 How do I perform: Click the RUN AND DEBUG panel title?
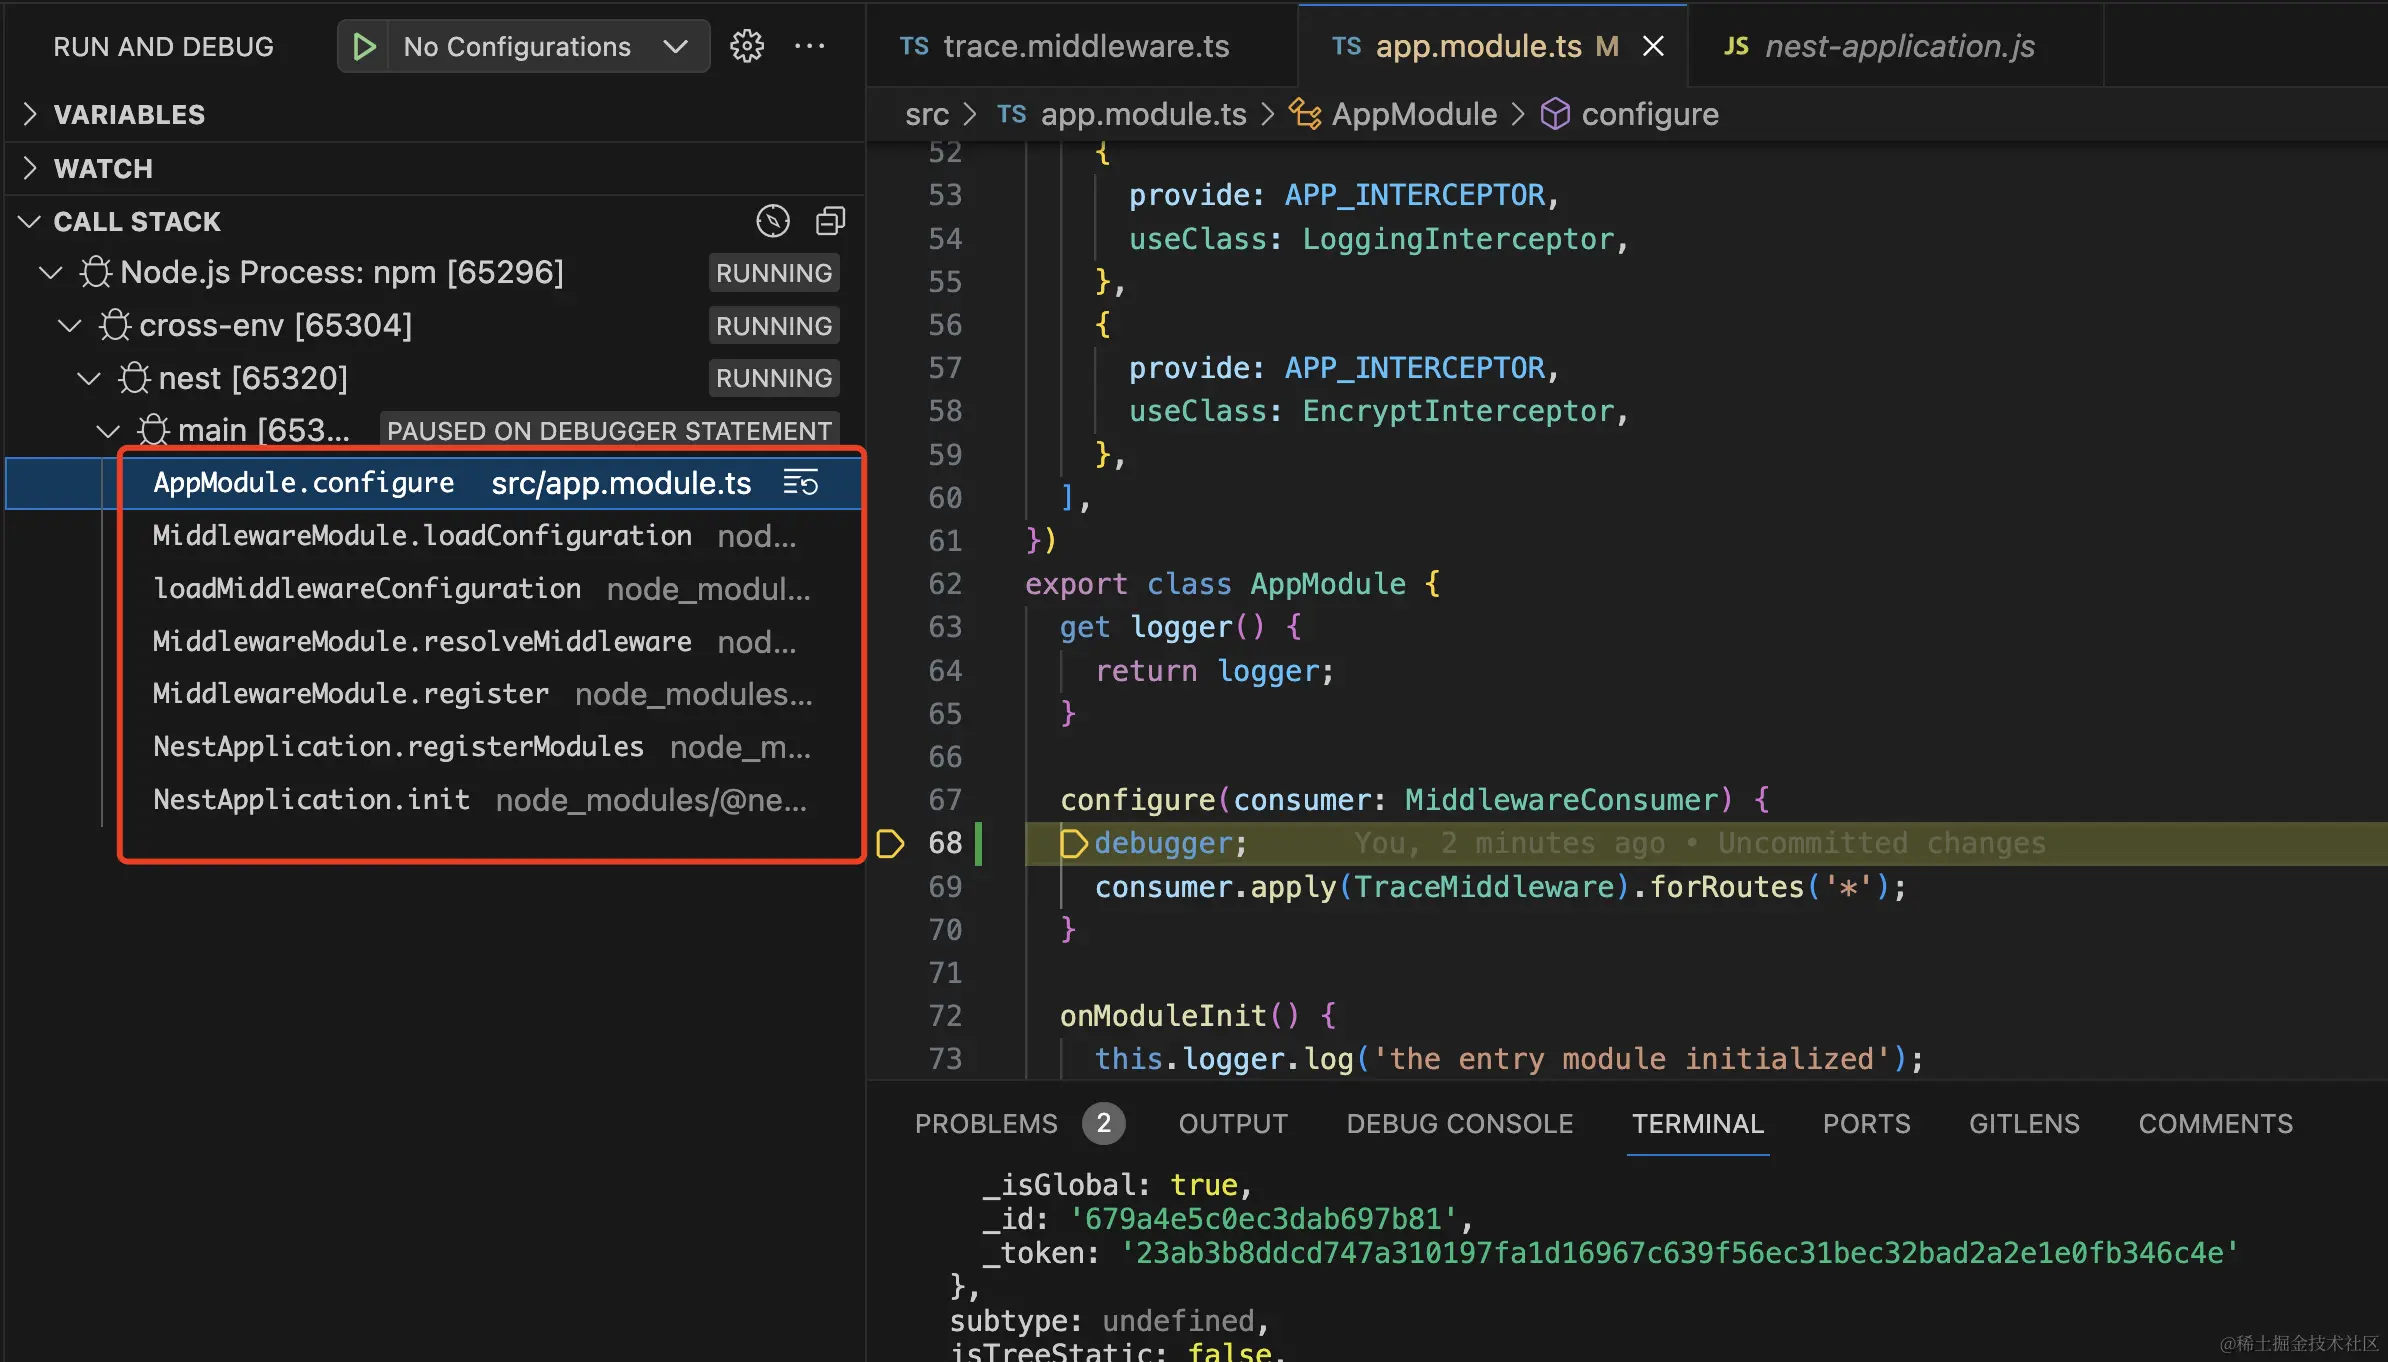click(x=163, y=47)
